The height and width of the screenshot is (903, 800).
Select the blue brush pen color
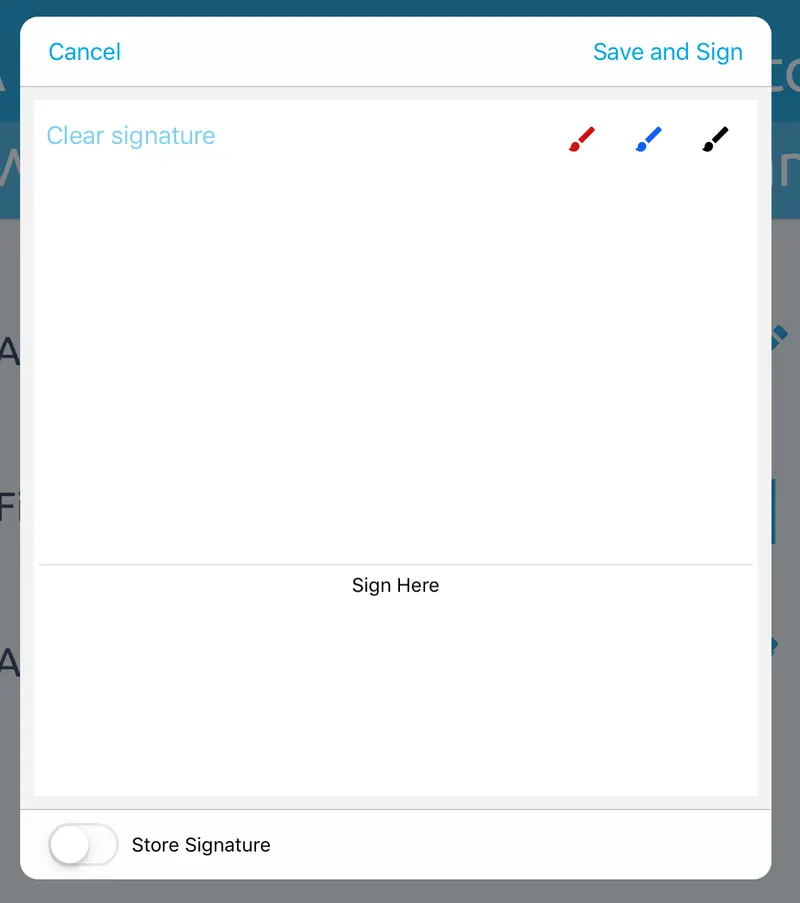pyautogui.click(x=649, y=139)
